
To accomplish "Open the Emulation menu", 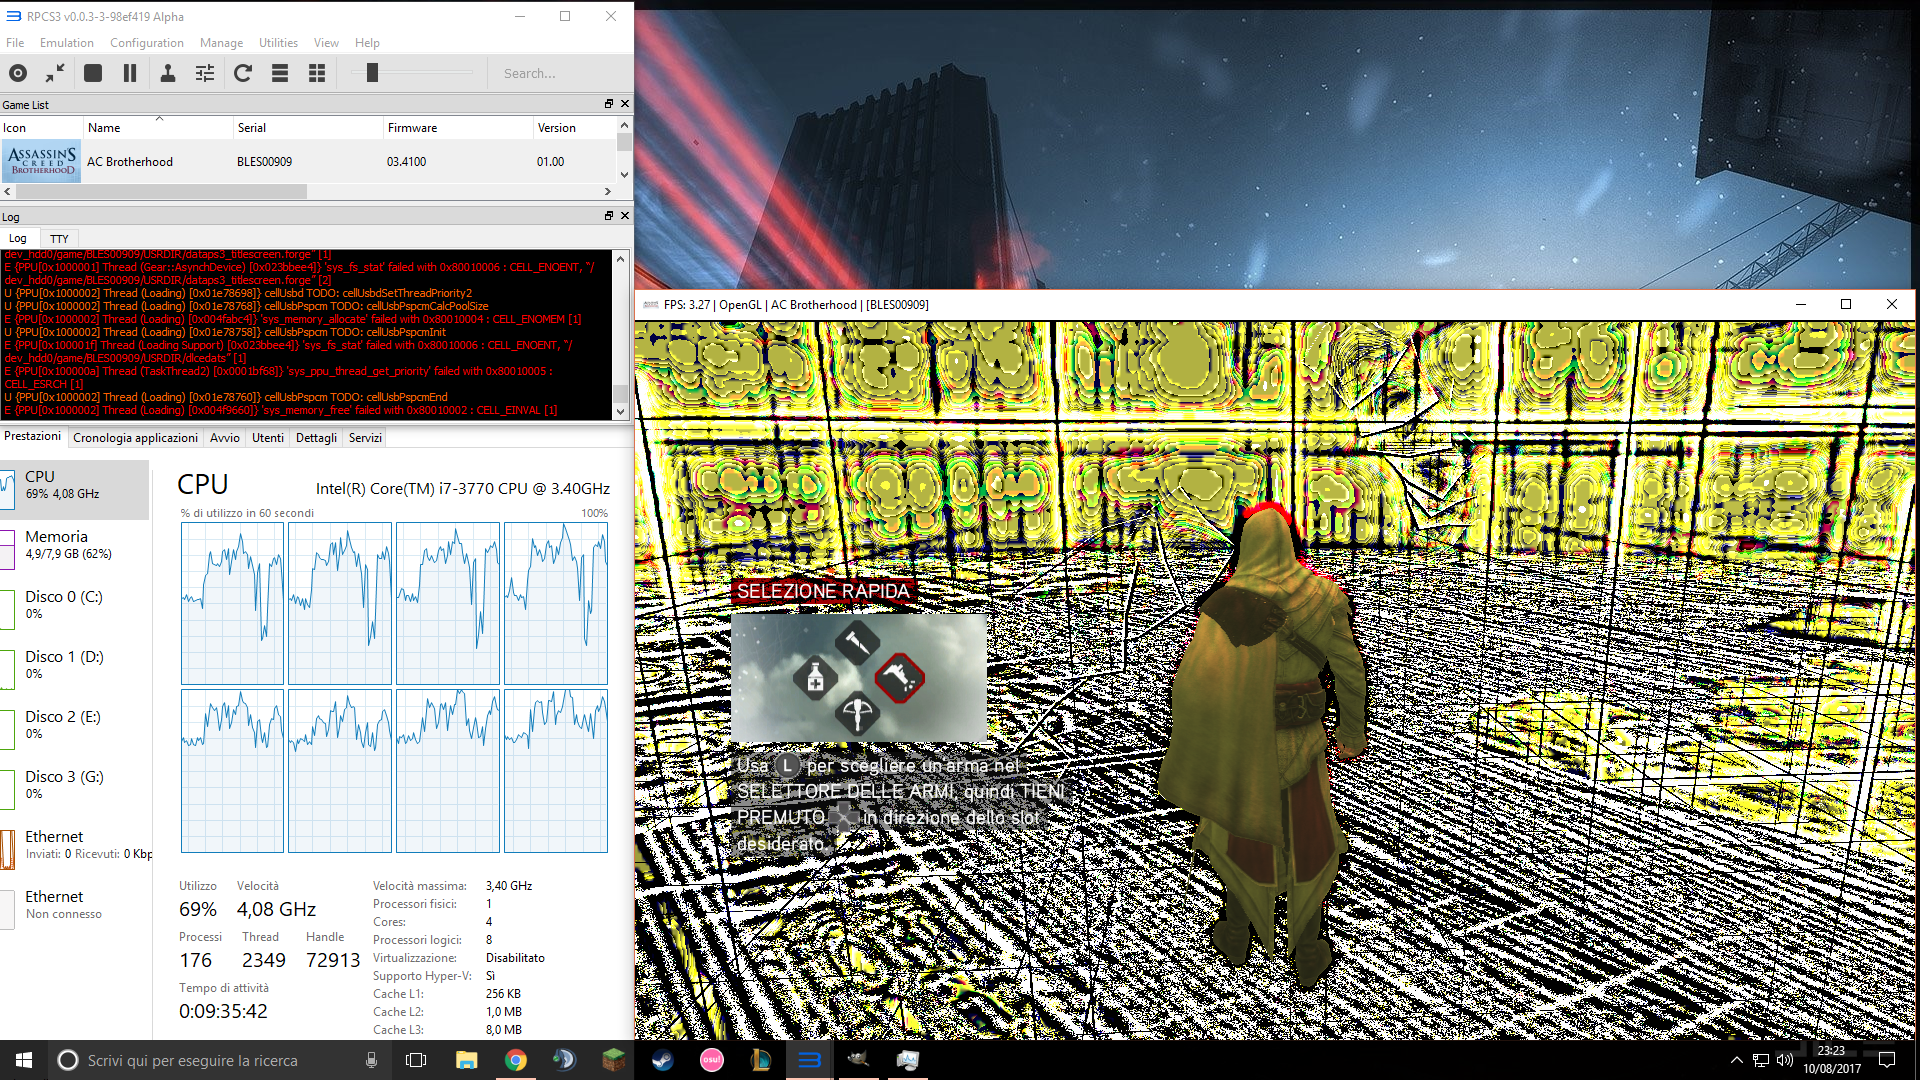I will tap(66, 43).
